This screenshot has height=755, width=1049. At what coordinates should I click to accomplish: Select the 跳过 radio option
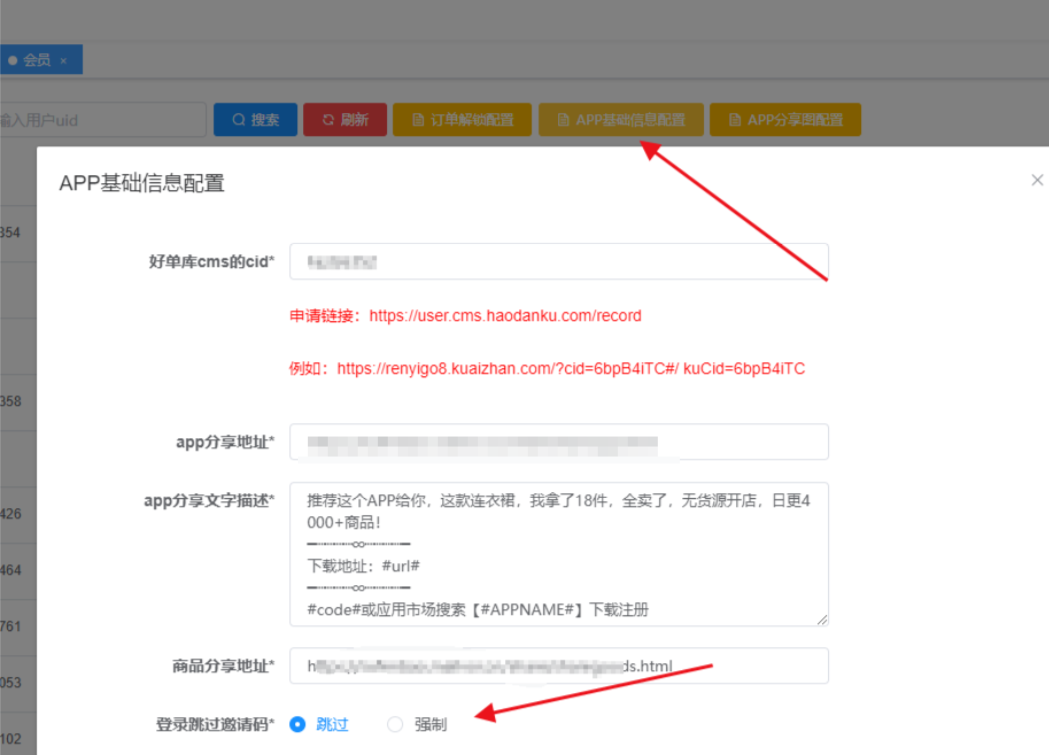[297, 724]
